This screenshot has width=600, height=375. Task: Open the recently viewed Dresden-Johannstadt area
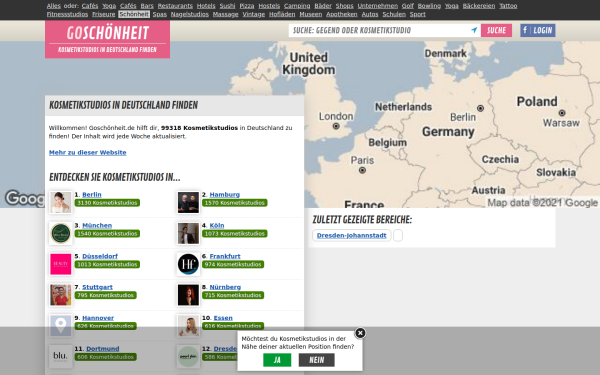point(352,235)
